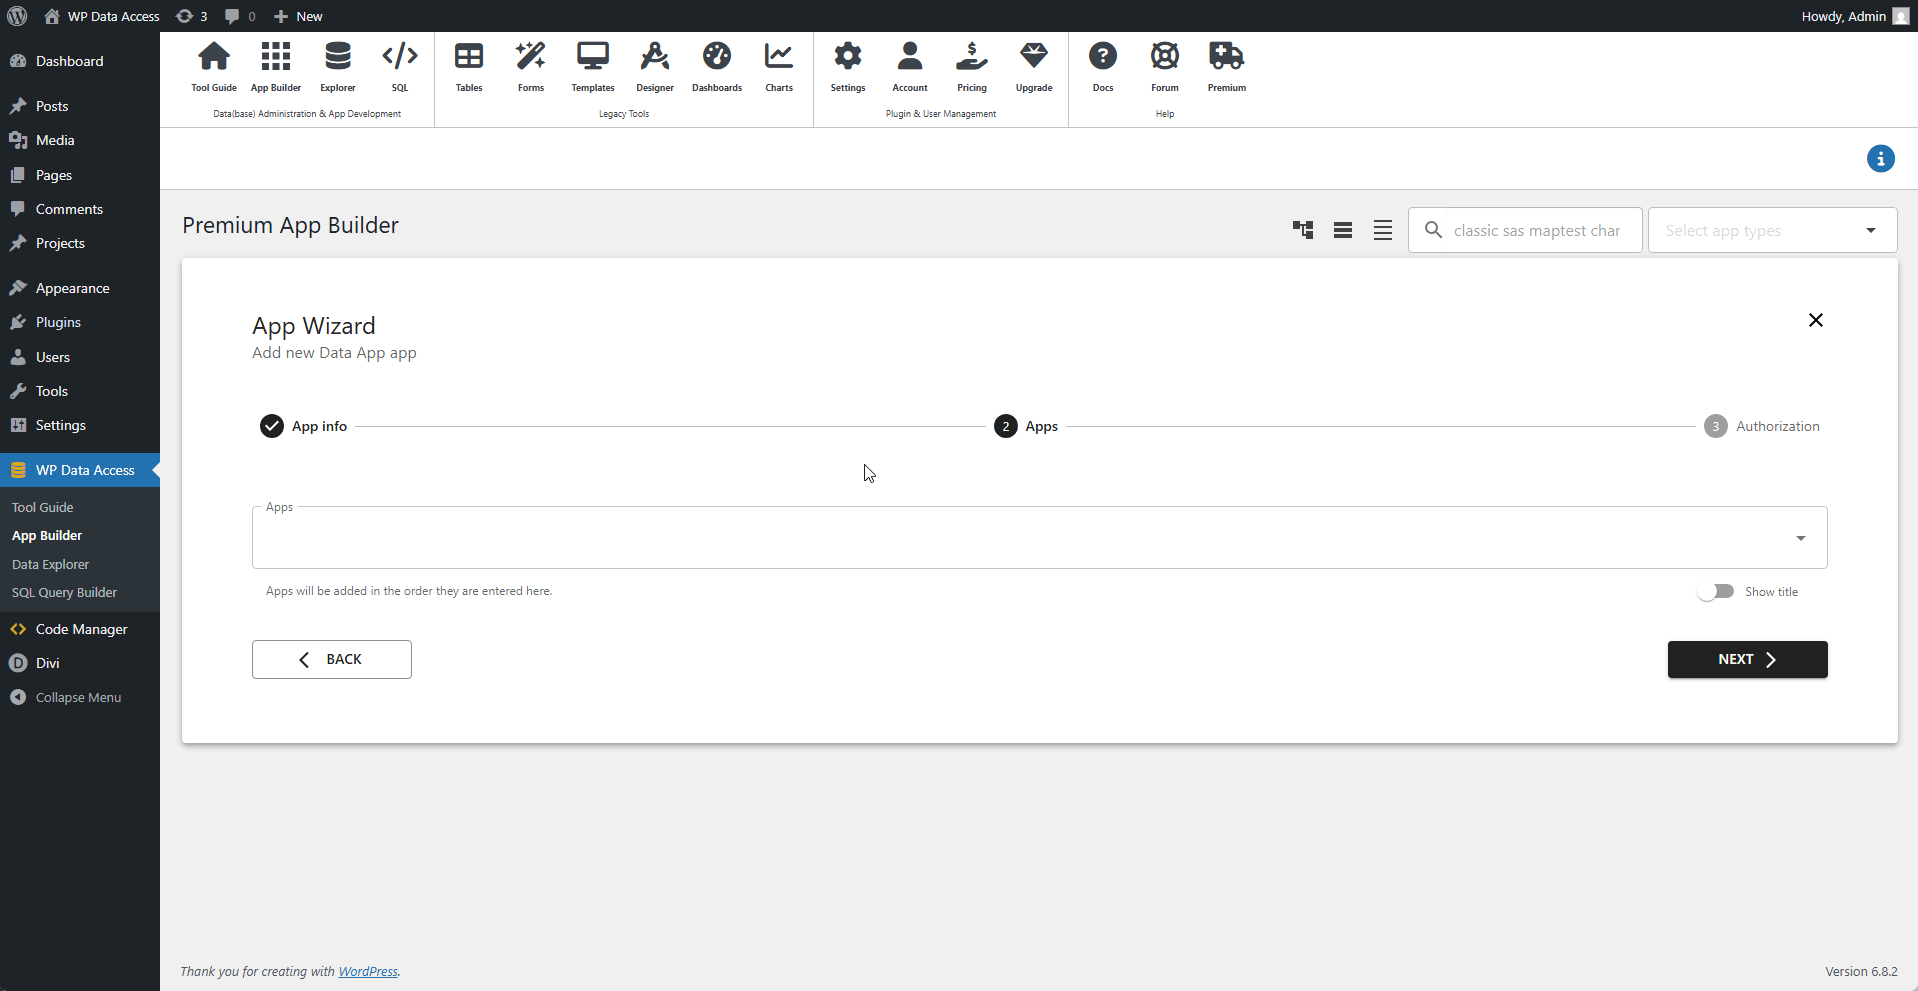Open the Charts legacy tool

coord(778,65)
